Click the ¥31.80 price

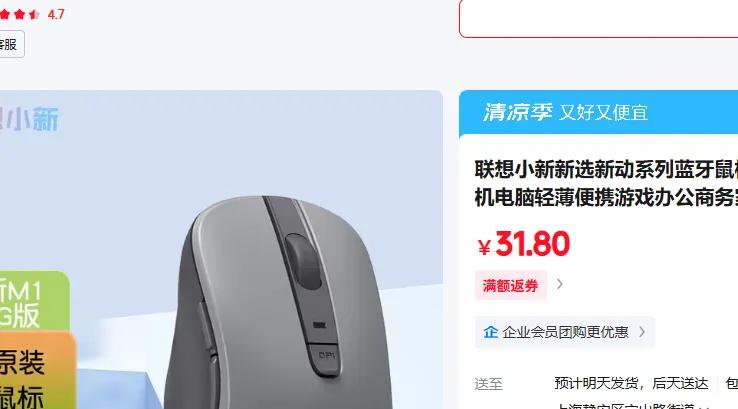tap(523, 244)
